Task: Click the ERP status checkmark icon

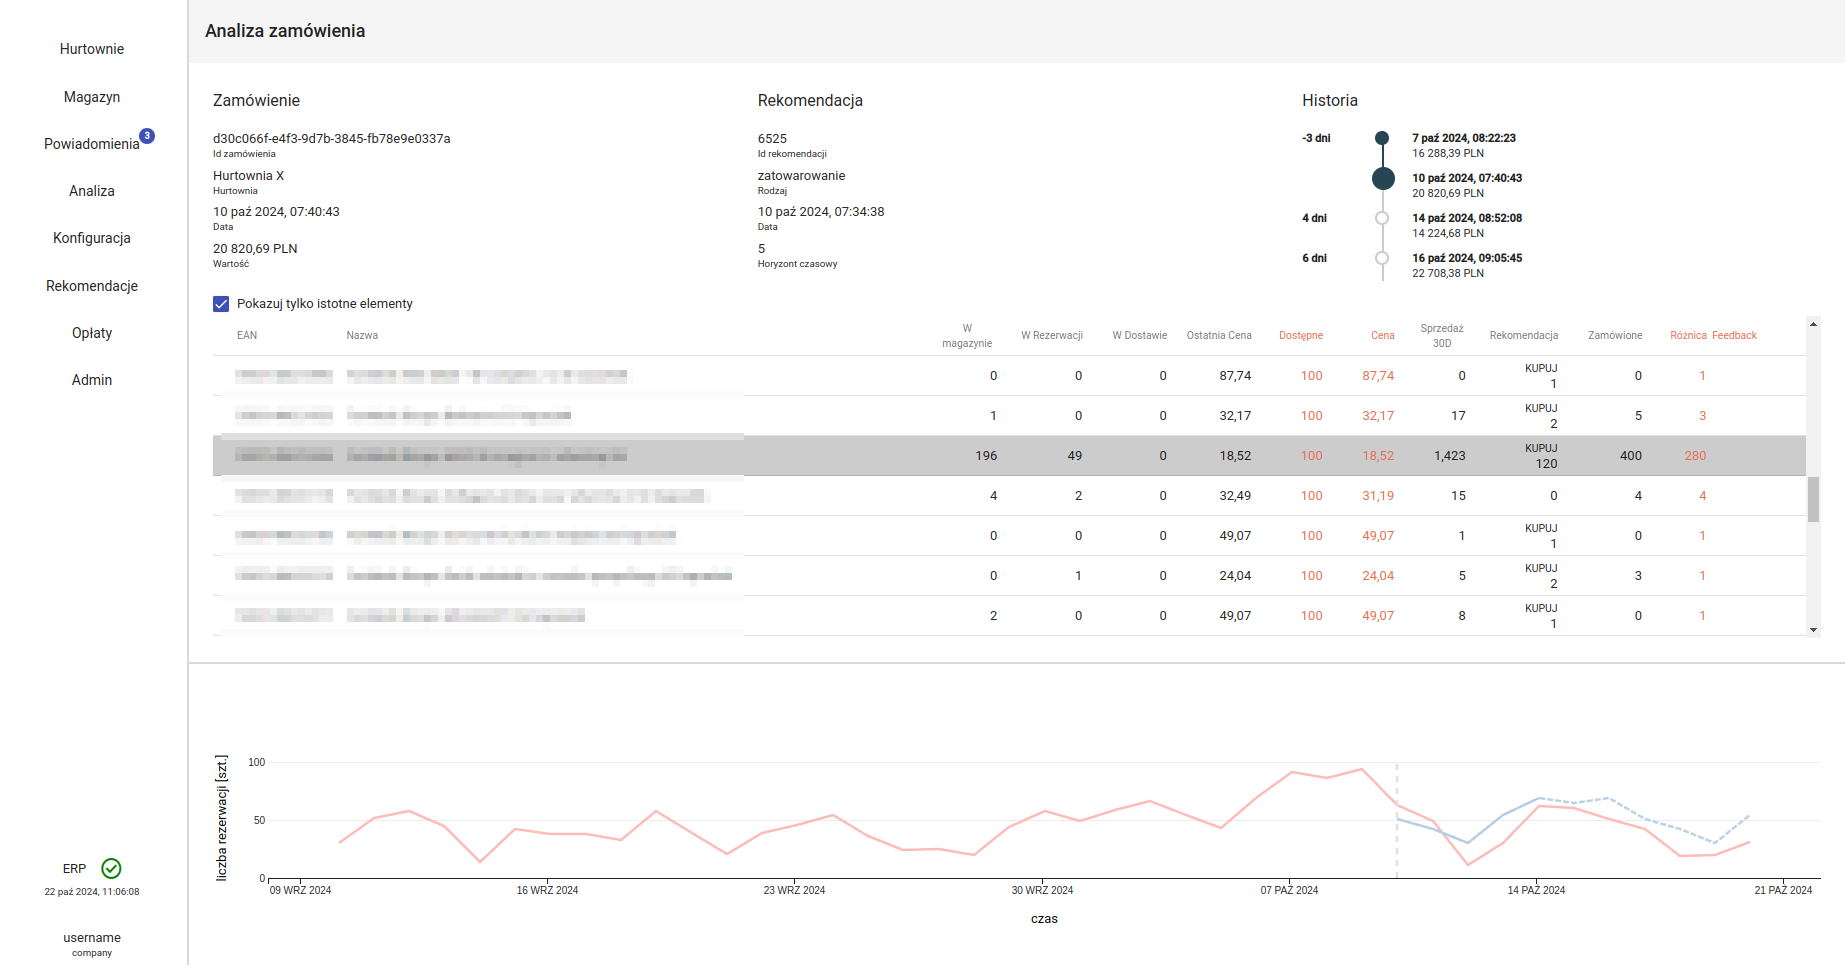Action: 111,868
